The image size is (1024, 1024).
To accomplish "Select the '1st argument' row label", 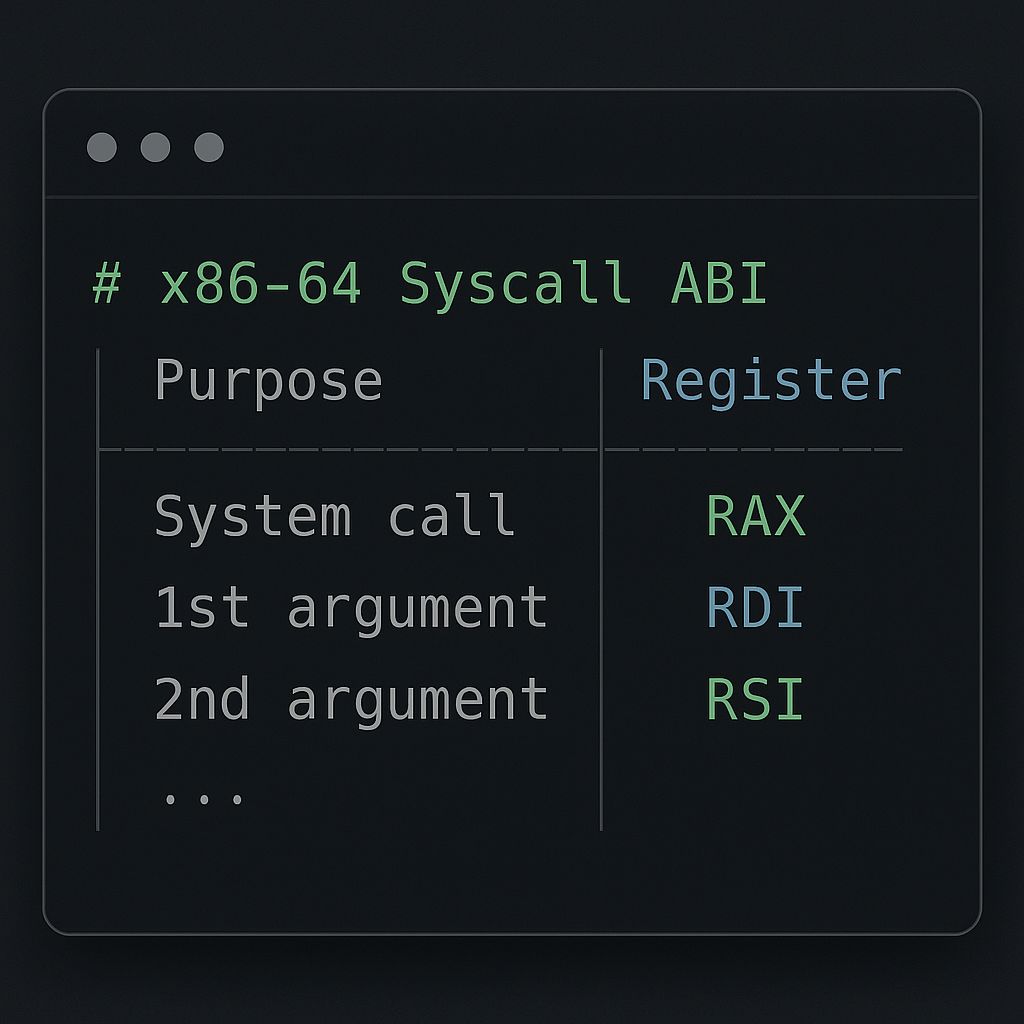I will (350, 608).
